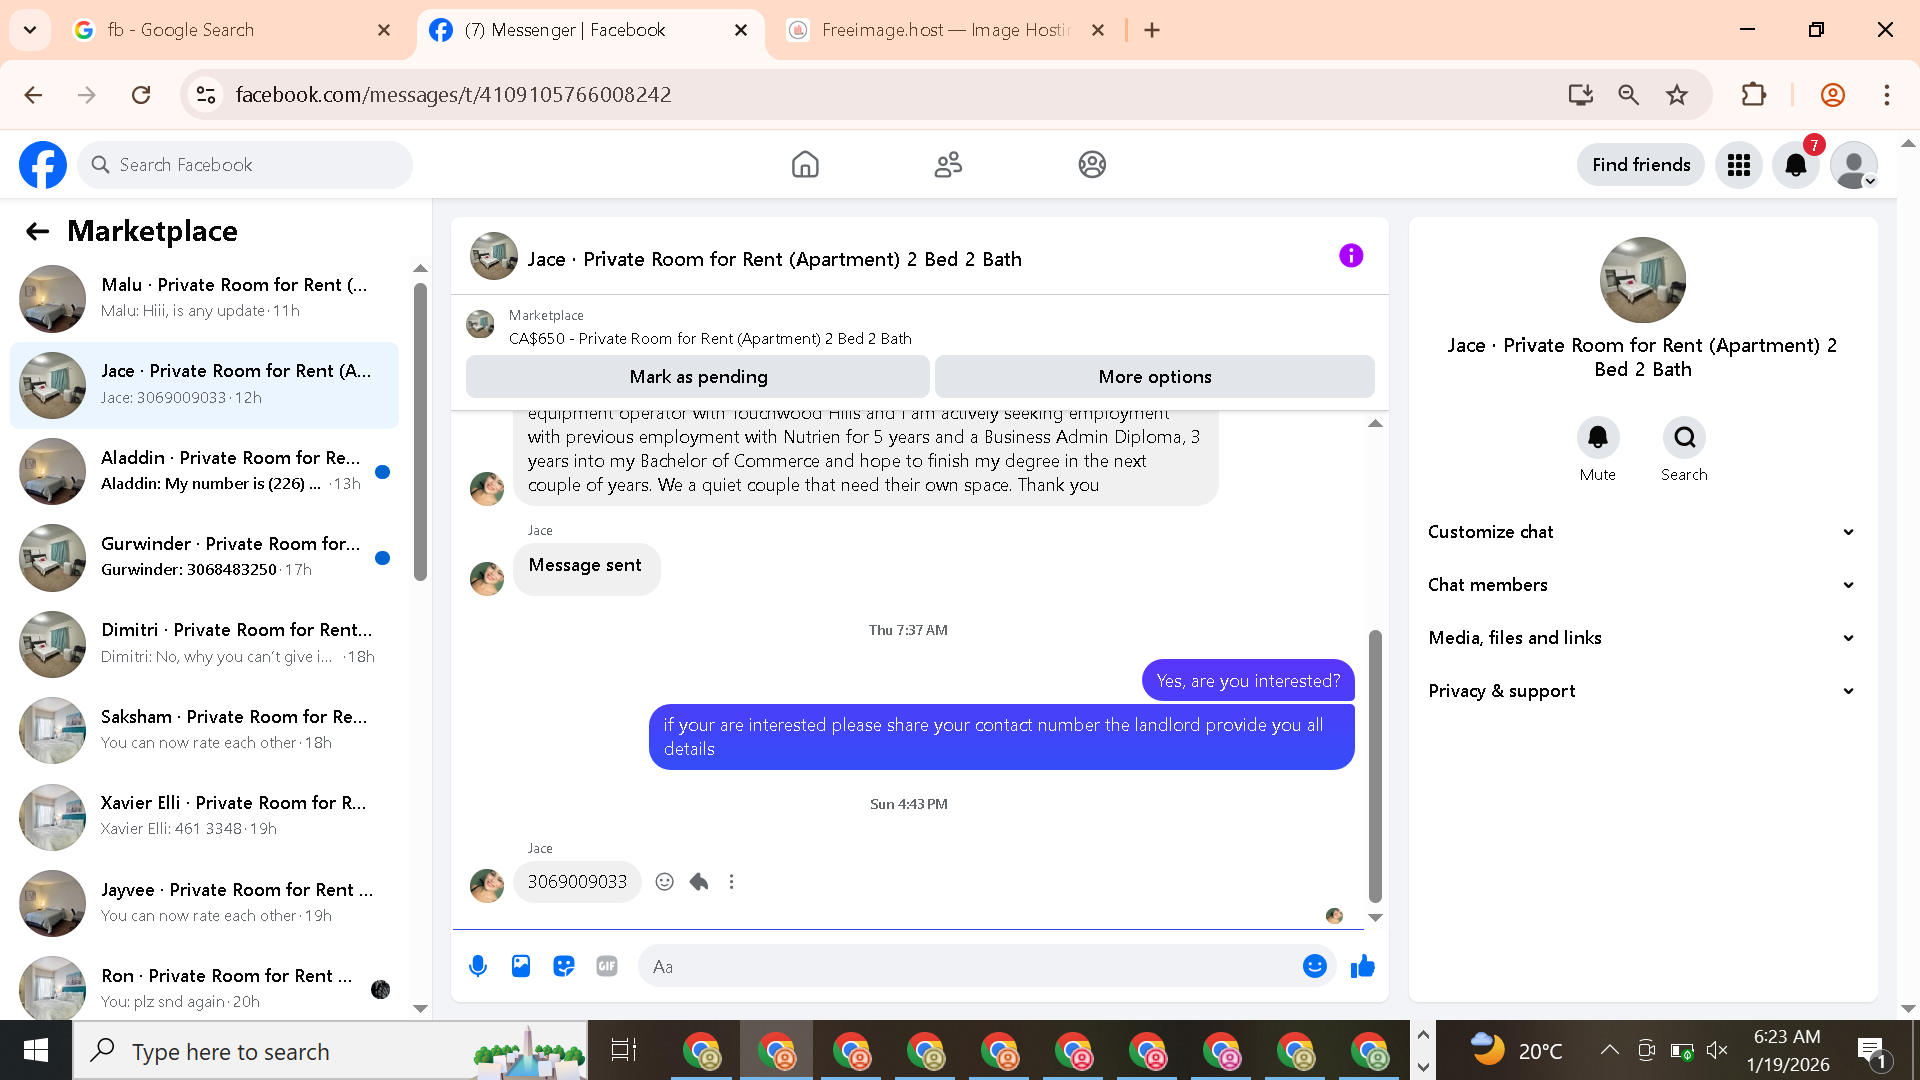Mute this conversation
Image resolution: width=1920 pixels, height=1080 pixels.
(1597, 438)
